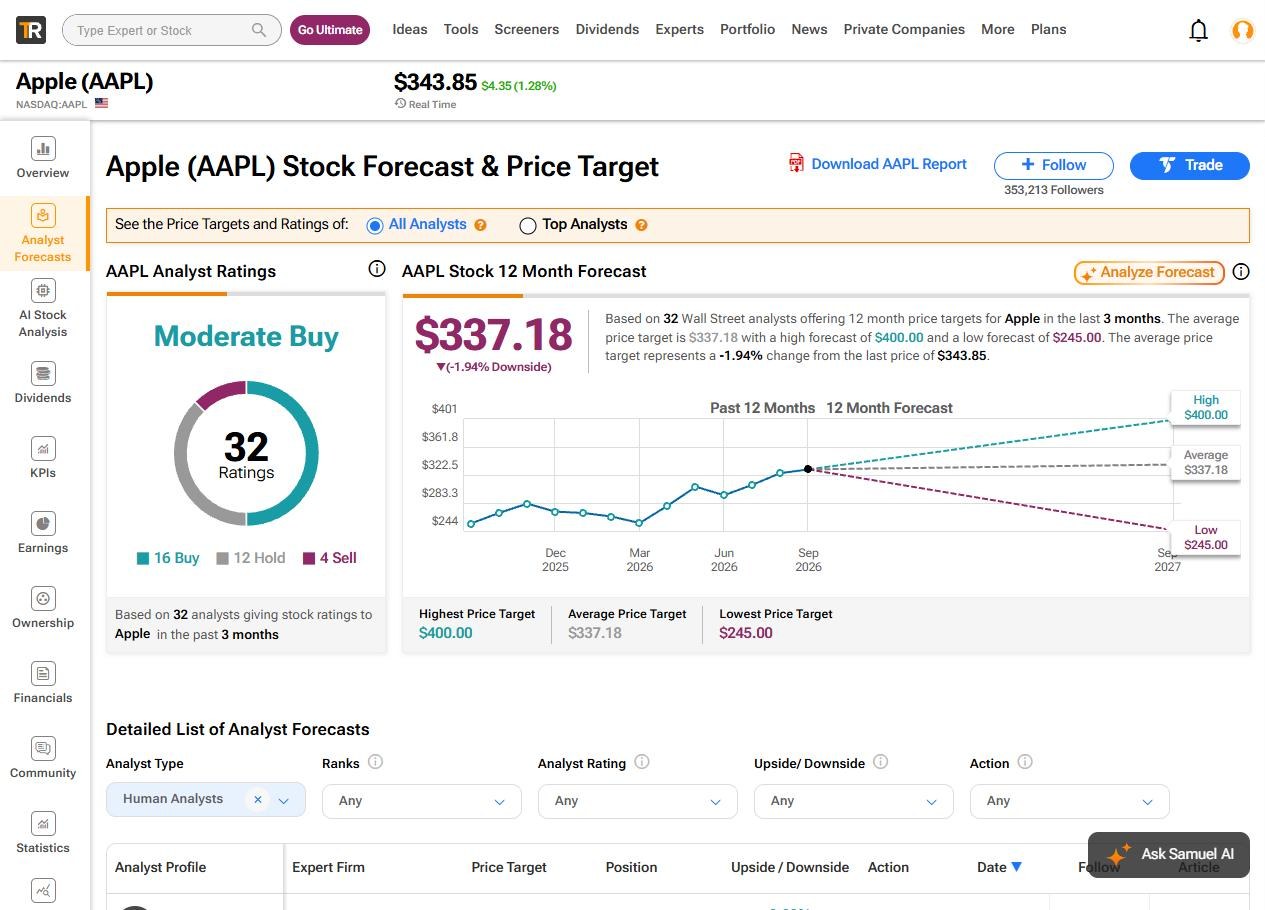Click the Action filter info icon
Viewport: 1265px width, 910px height.
point(1025,762)
